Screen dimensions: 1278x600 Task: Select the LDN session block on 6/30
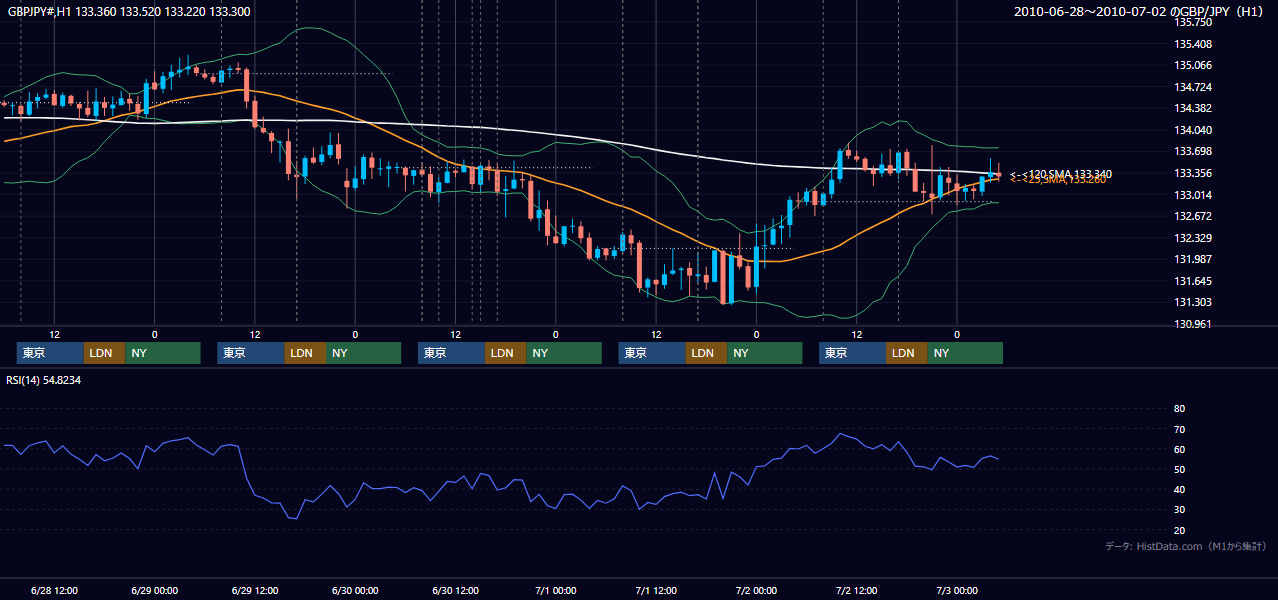(506, 353)
